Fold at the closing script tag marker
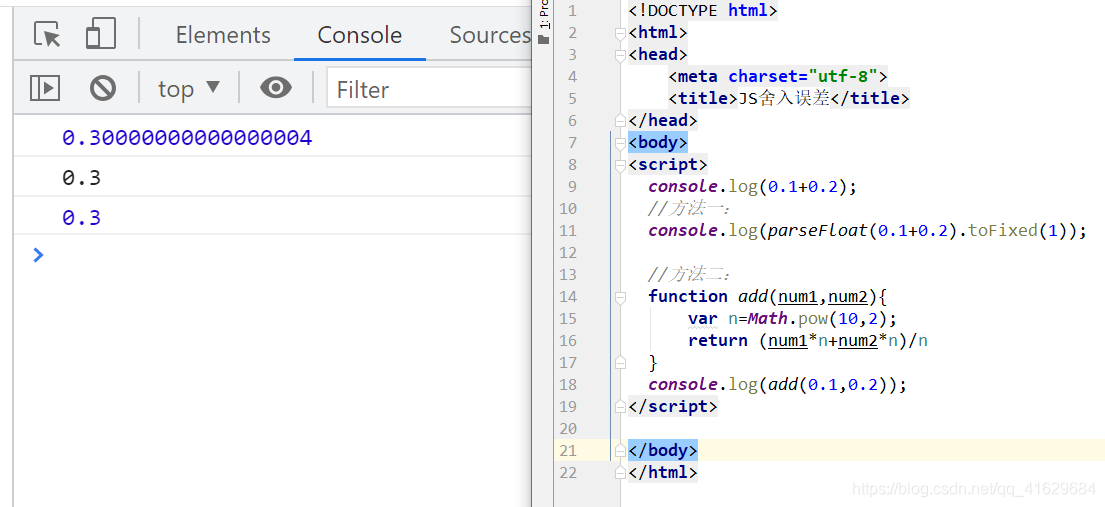The width and height of the screenshot is (1105, 507). (620, 406)
